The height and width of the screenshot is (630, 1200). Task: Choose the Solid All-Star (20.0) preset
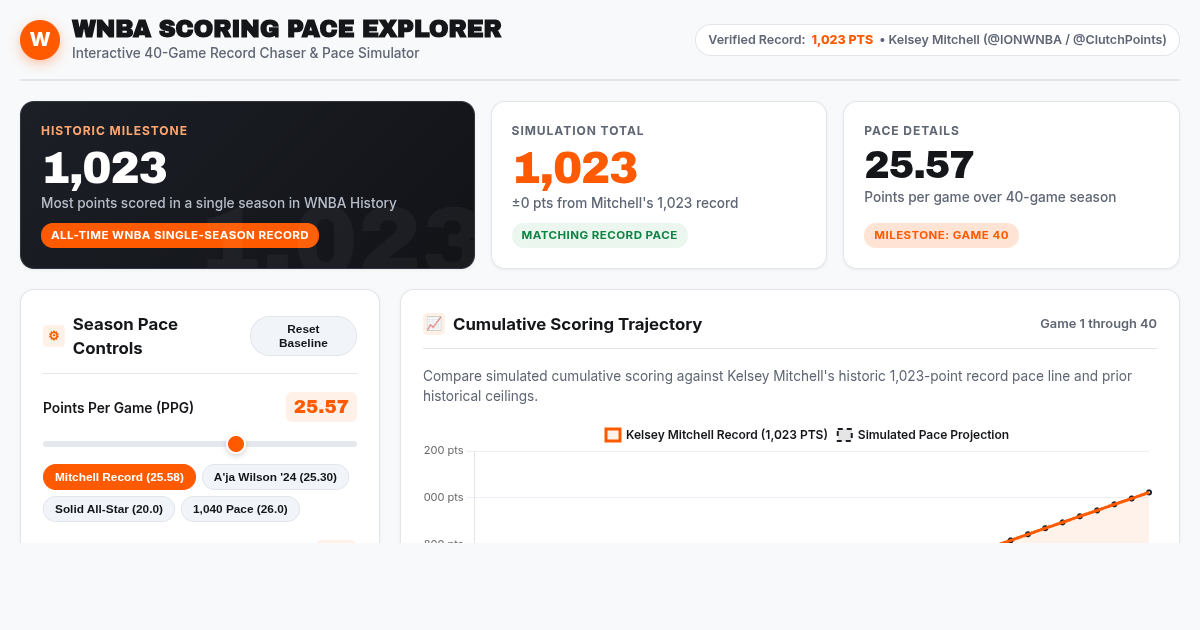[109, 509]
